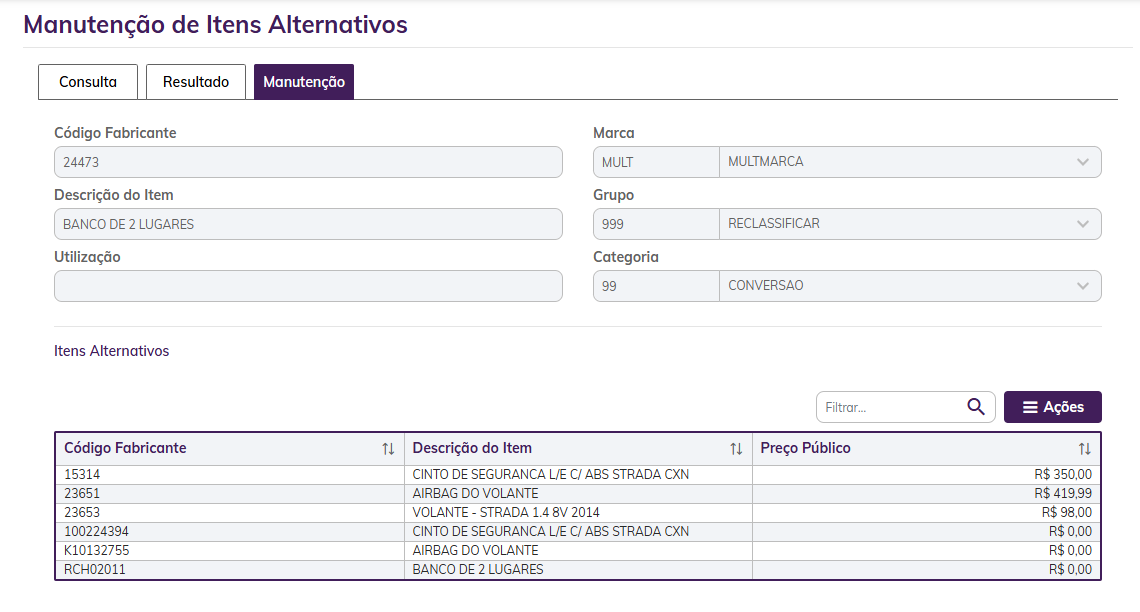The image size is (1140, 612).
Task: Sort by Código Fabricante column arrows
Action: pyautogui.click(x=388, y=449)
